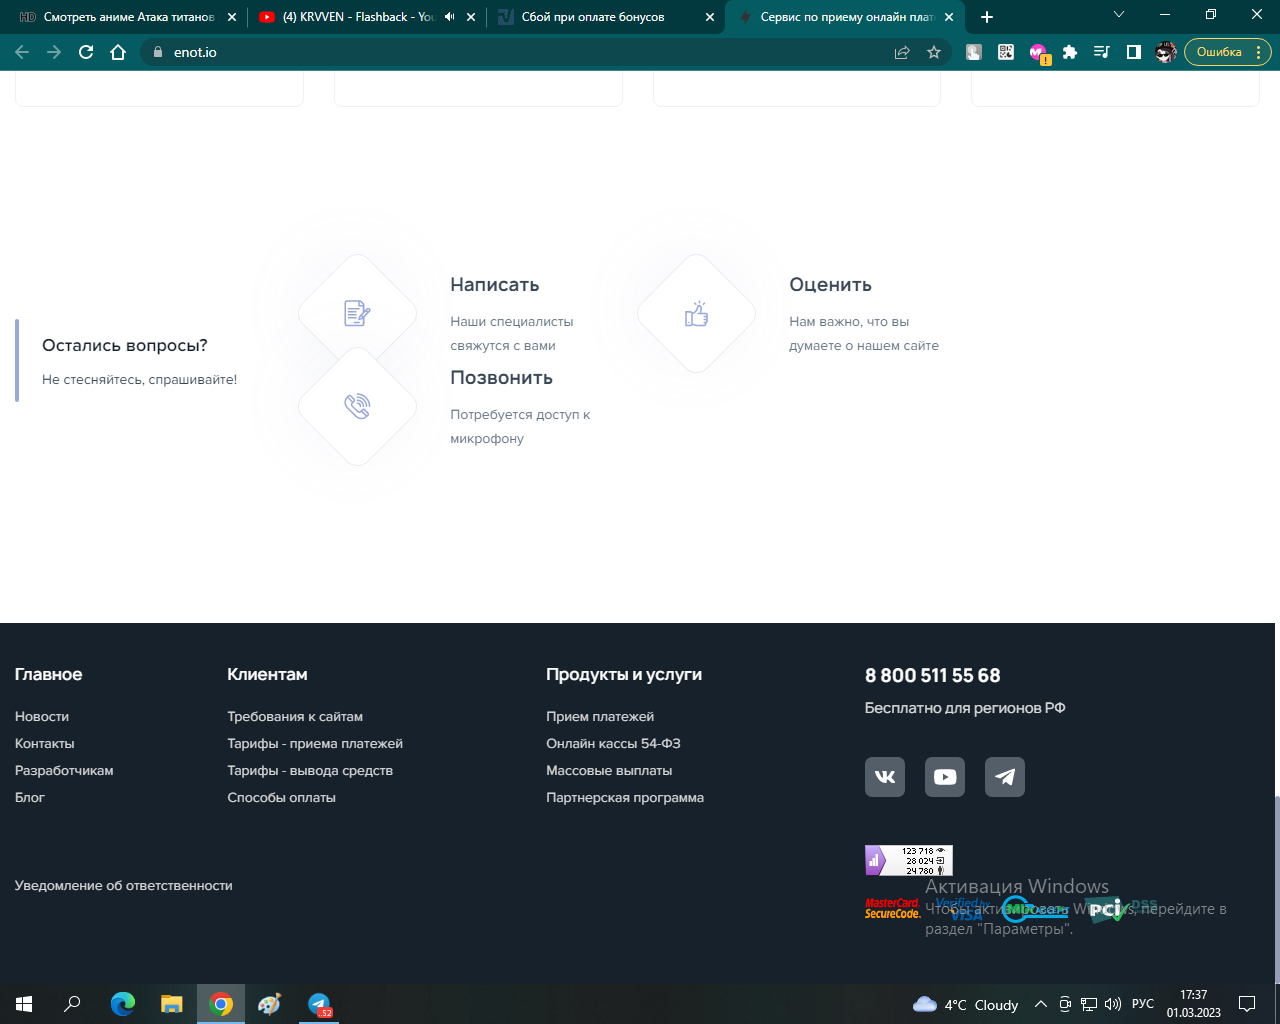The width and height of the screenshot is (1280, 1024).
Task: Bookmark this page with the star icon
Action: (934, 52)
